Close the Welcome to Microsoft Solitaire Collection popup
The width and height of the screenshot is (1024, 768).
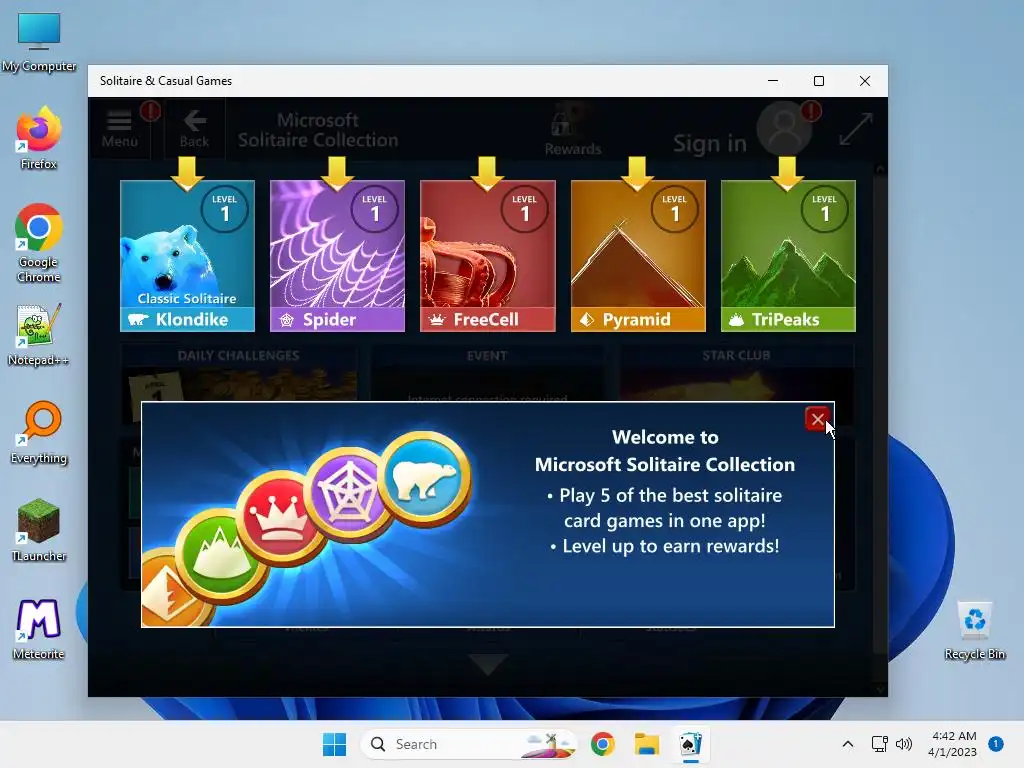pos(817,419)
